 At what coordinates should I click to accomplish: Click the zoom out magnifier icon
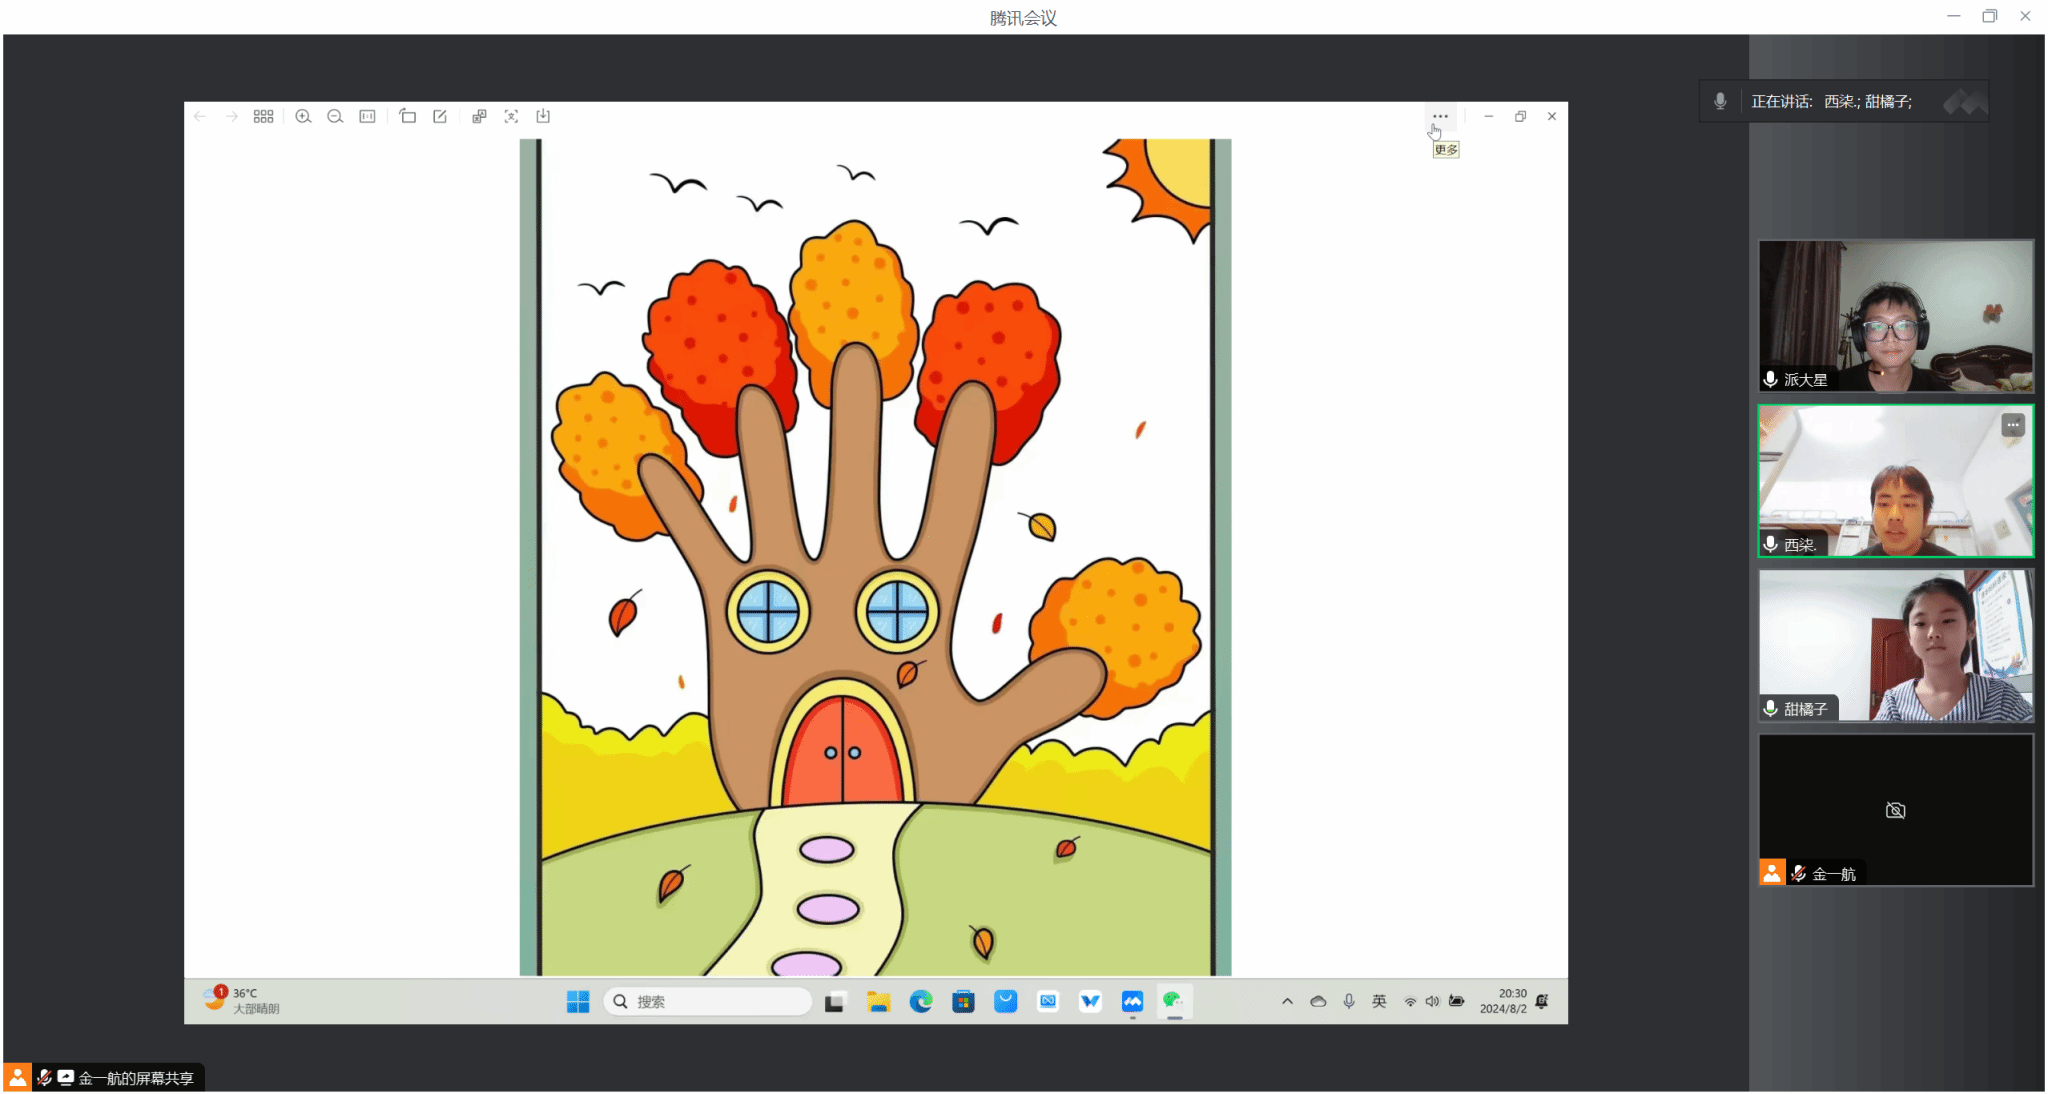(x=335, y=117)
